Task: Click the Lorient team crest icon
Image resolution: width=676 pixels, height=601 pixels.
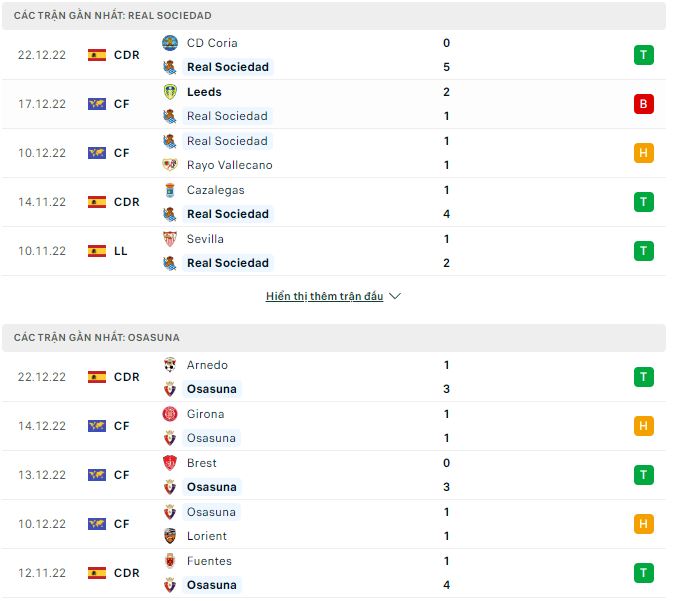Action: click(170, 536)
